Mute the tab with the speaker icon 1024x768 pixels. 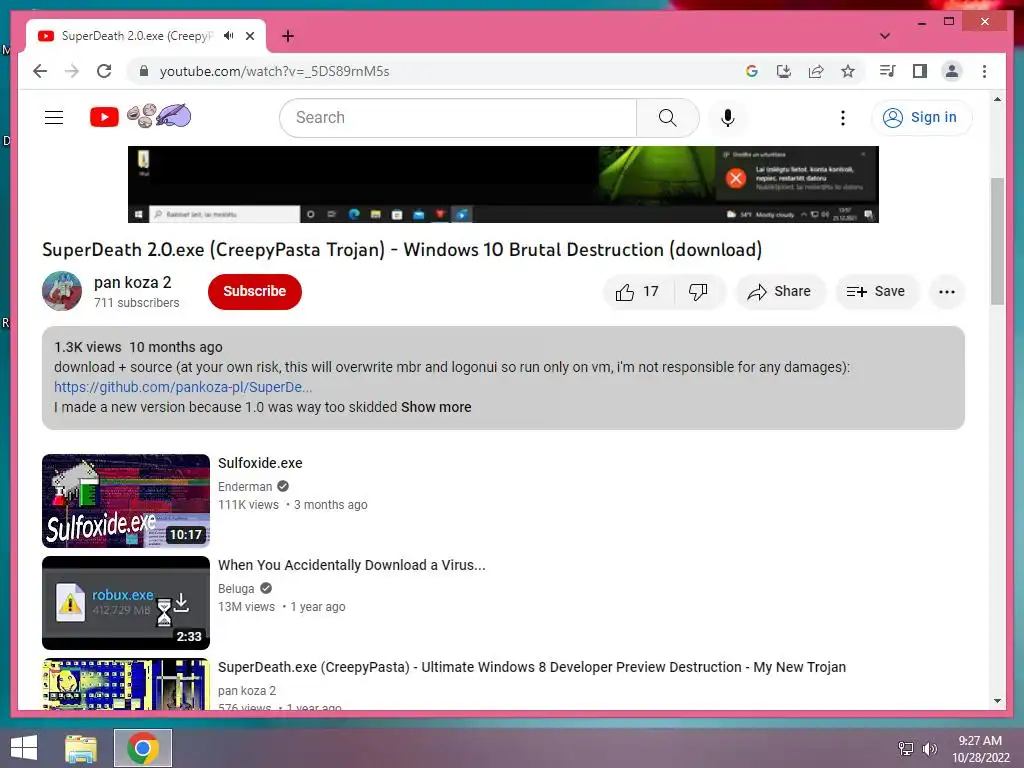point(228,36)
